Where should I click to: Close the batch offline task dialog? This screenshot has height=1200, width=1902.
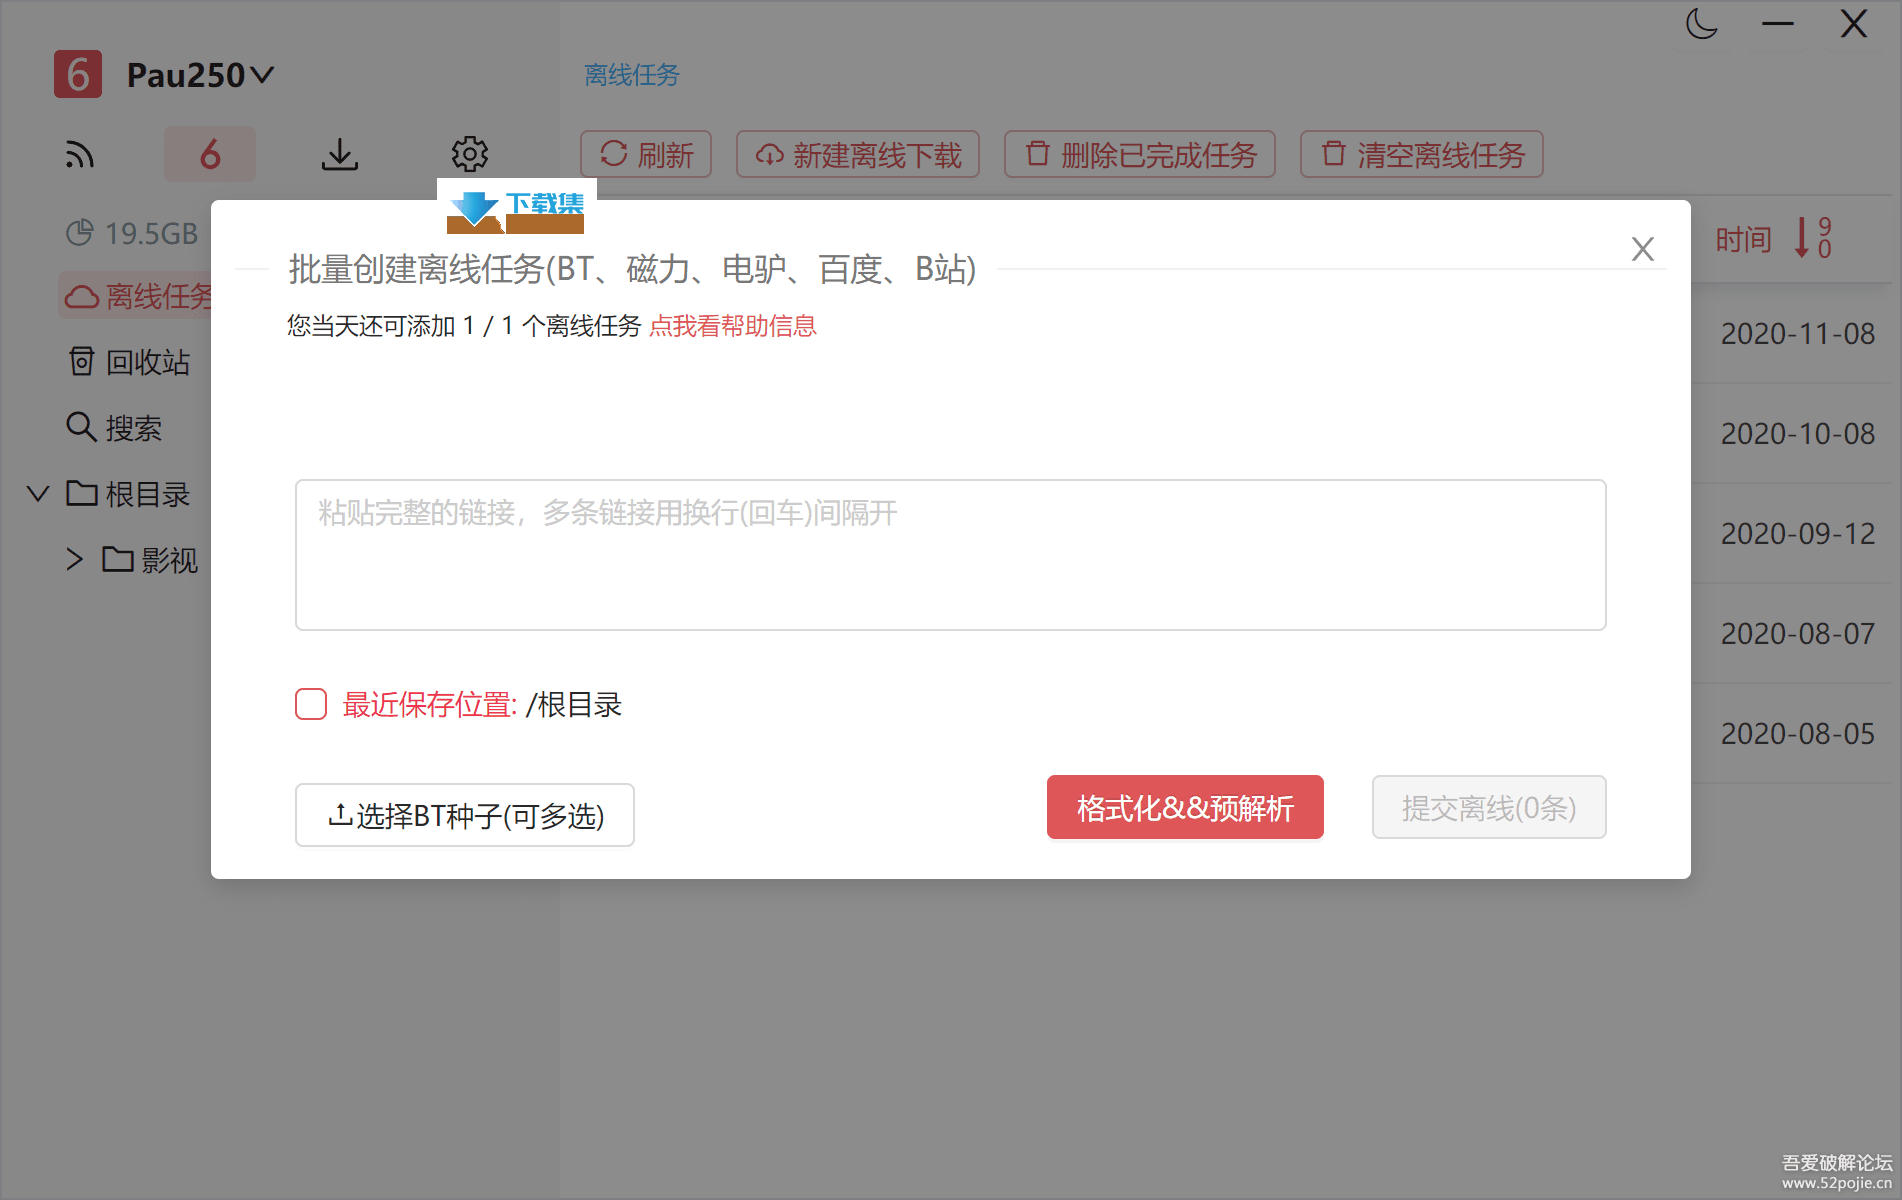point(1642,249)
